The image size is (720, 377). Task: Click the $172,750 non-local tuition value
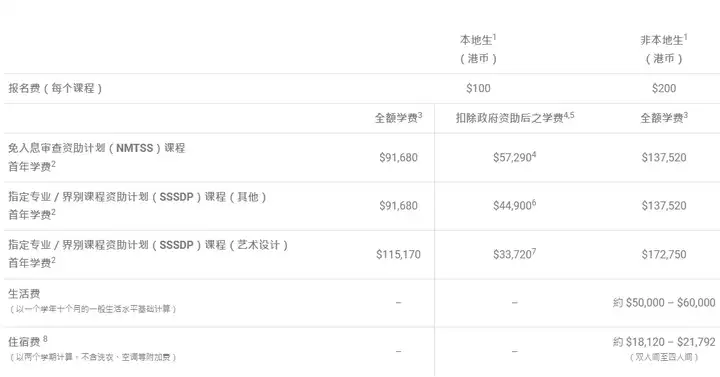point(664,254)
